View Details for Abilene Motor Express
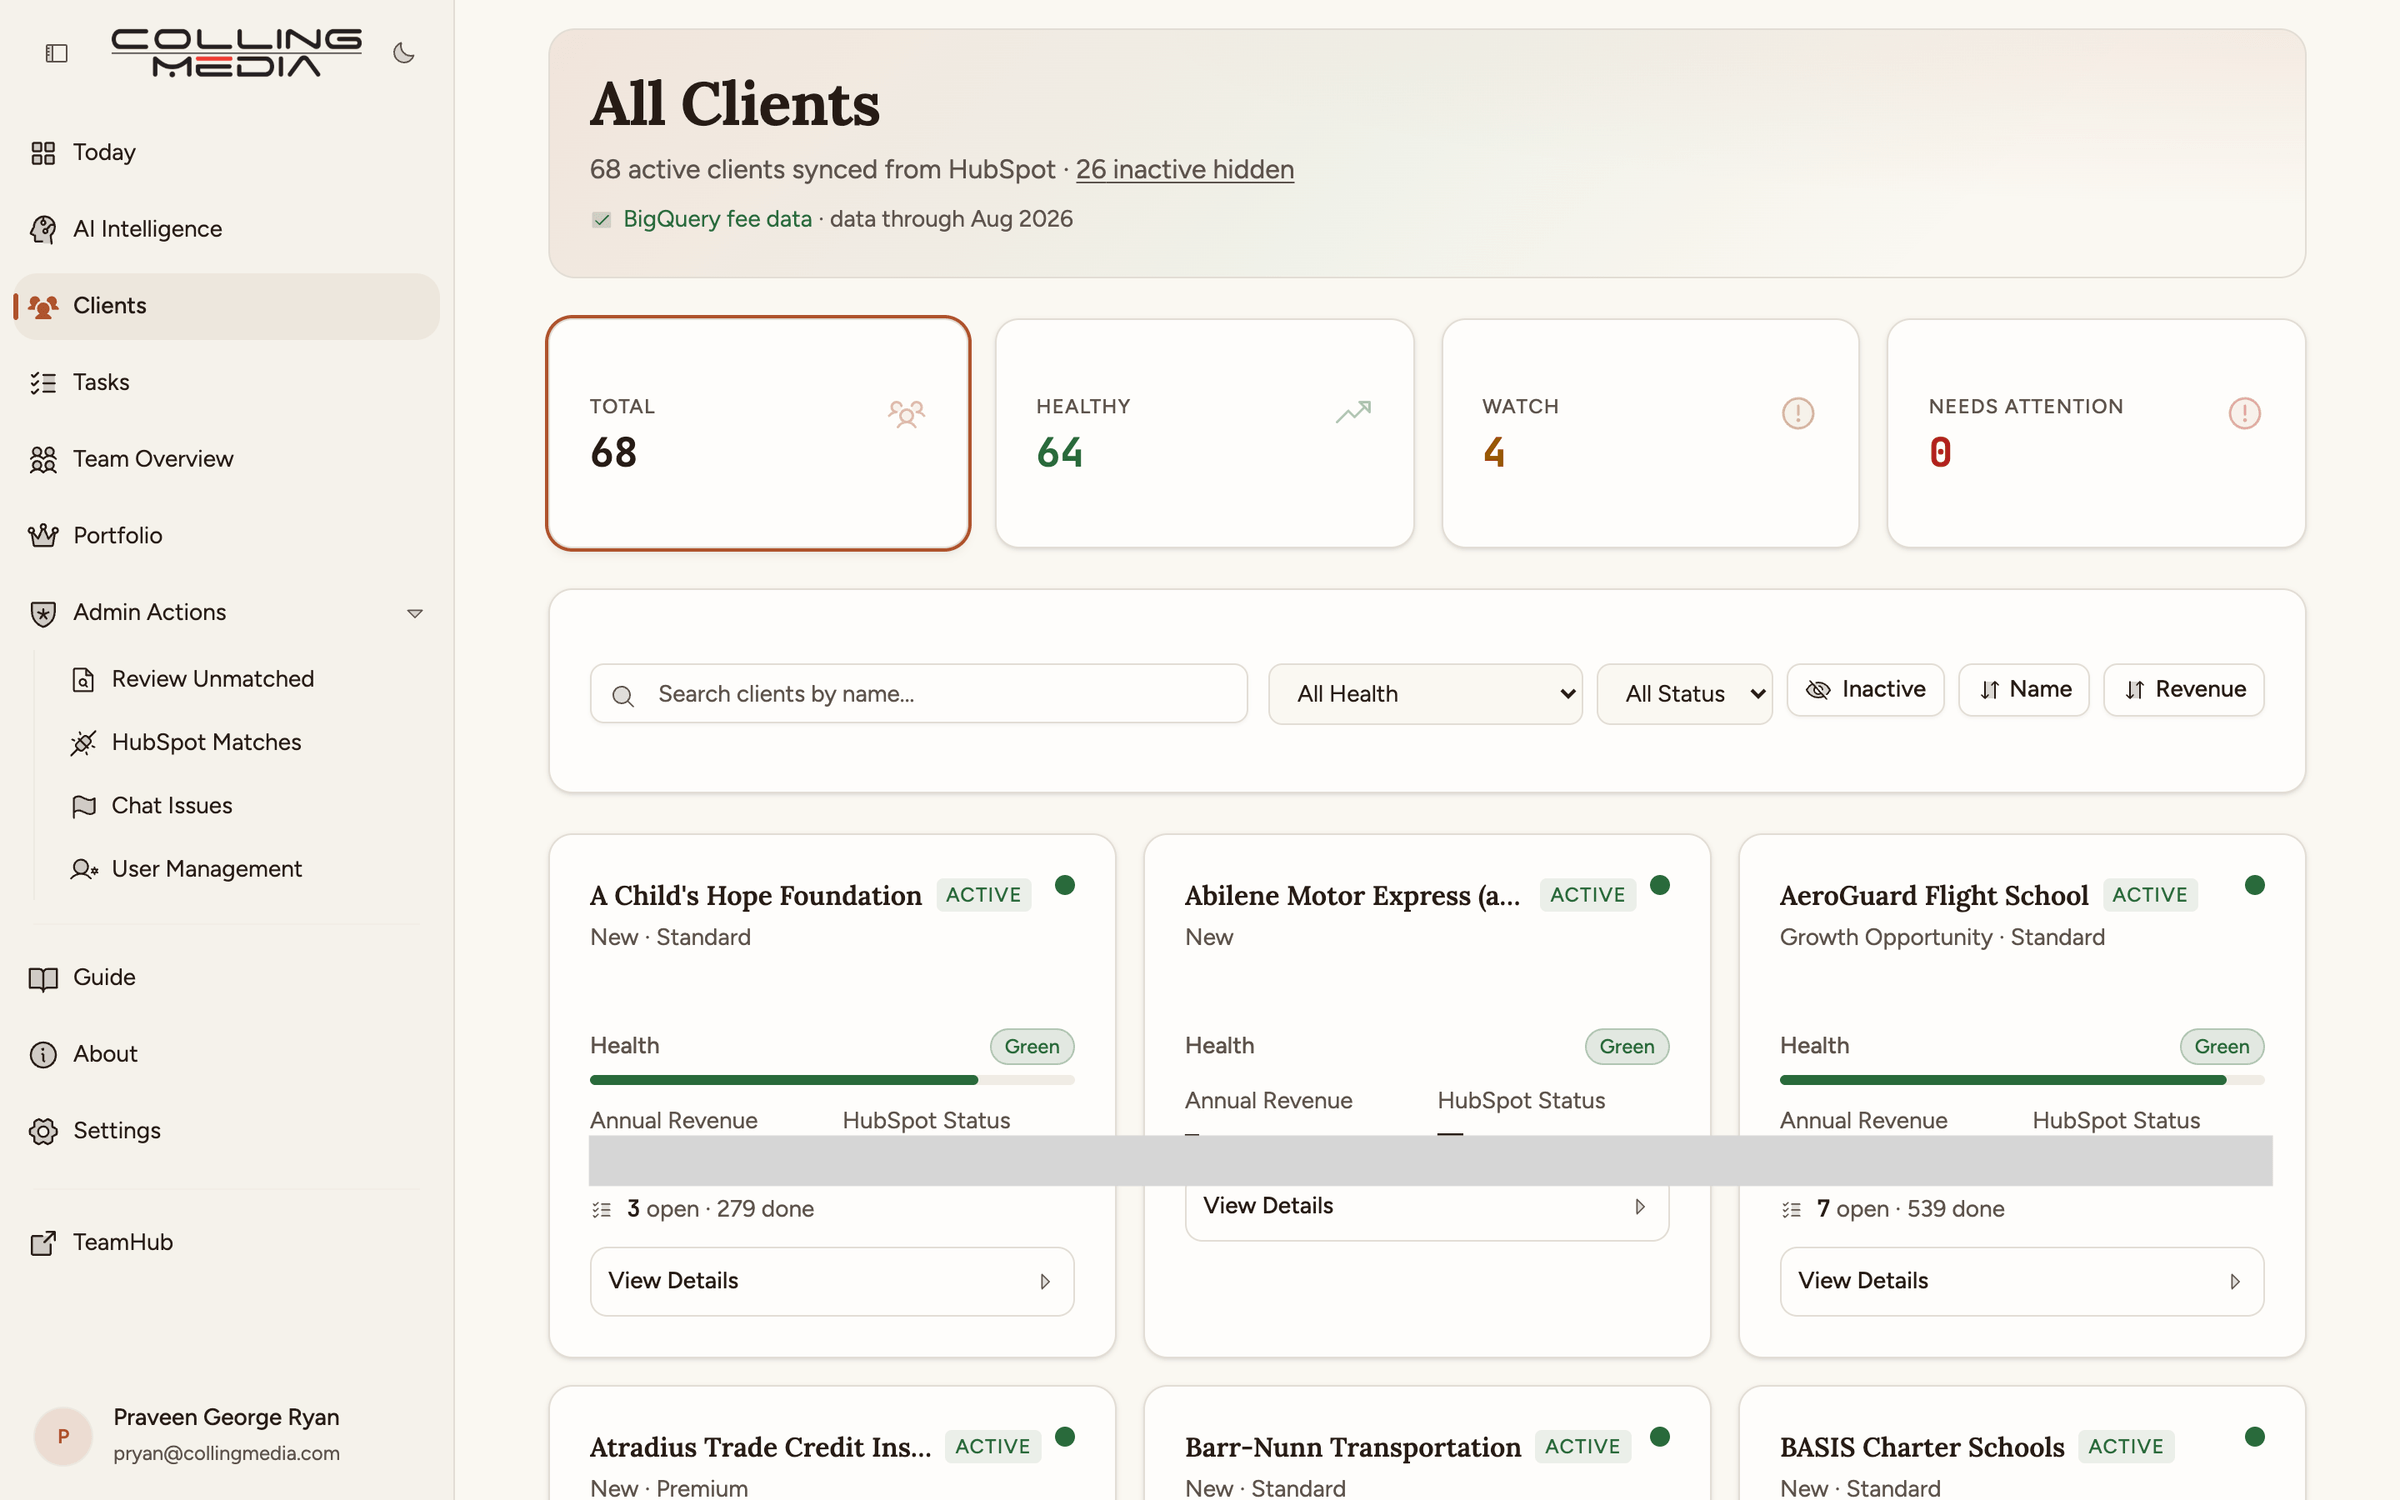The width and height of the screenshot is (2400, 1500). (1427, 1207)
